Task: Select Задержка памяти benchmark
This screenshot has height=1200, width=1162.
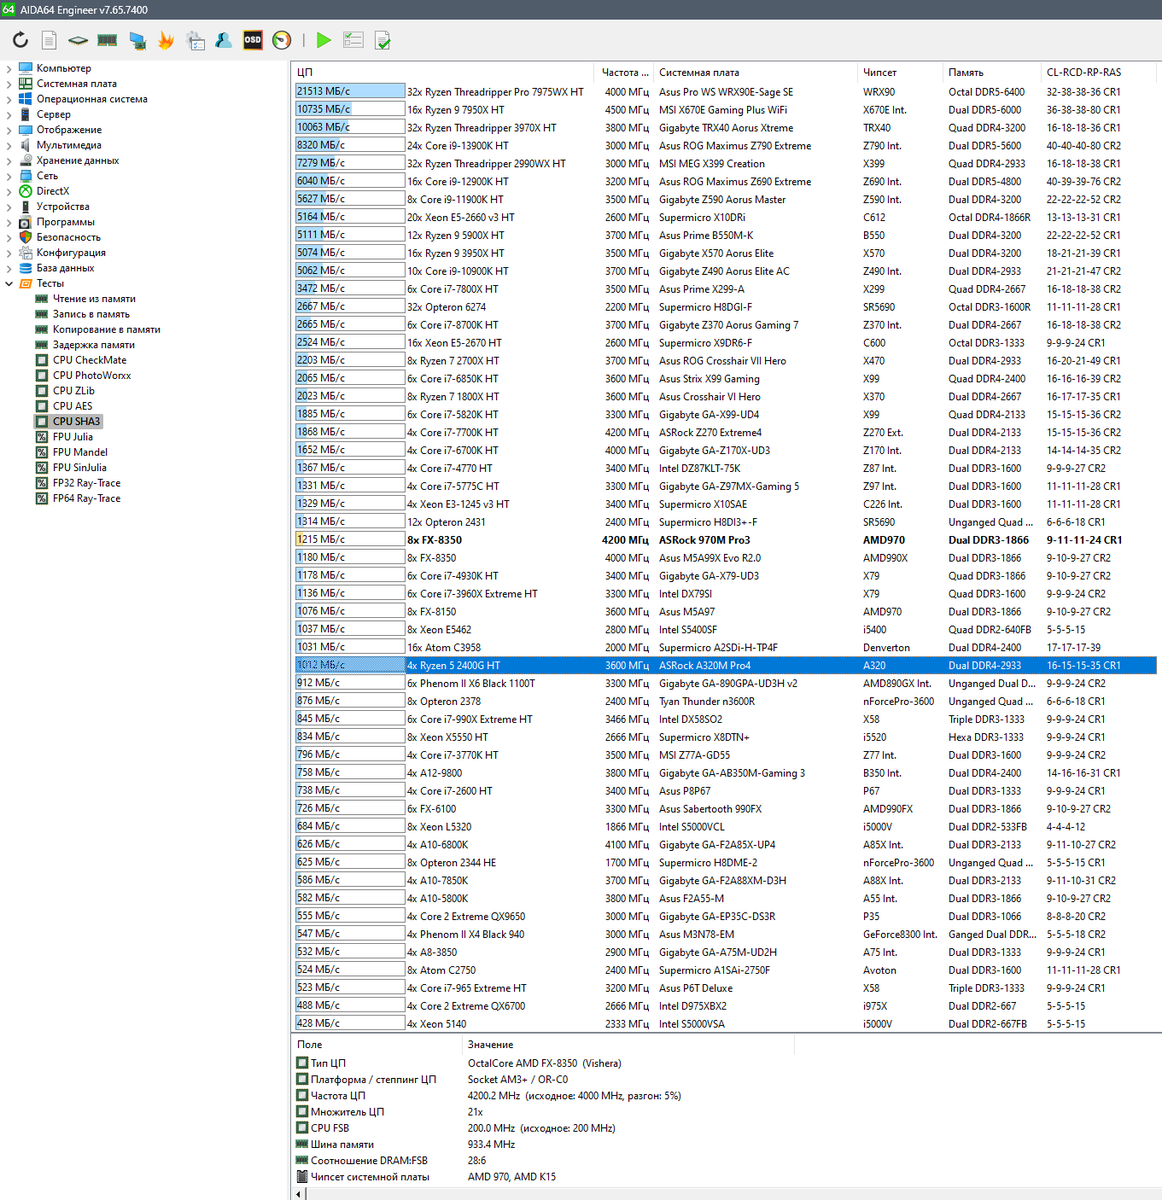Action: click(x=93, y=345)
